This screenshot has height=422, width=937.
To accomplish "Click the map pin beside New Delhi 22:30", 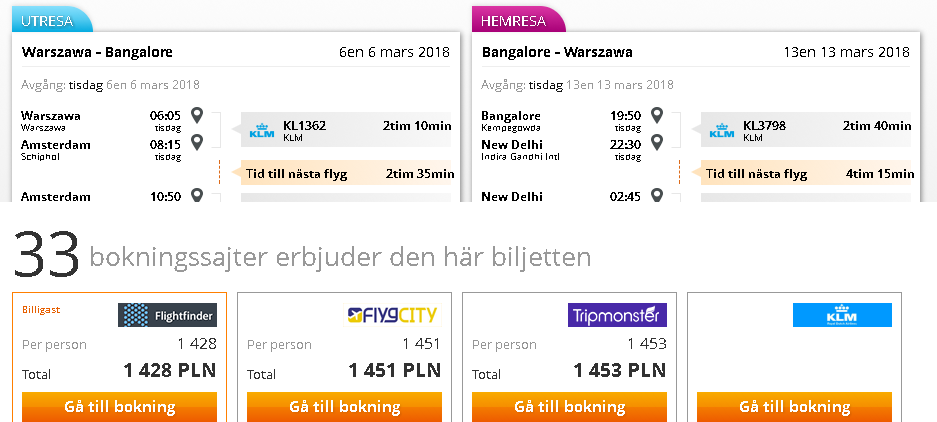I will pos(657,142).
